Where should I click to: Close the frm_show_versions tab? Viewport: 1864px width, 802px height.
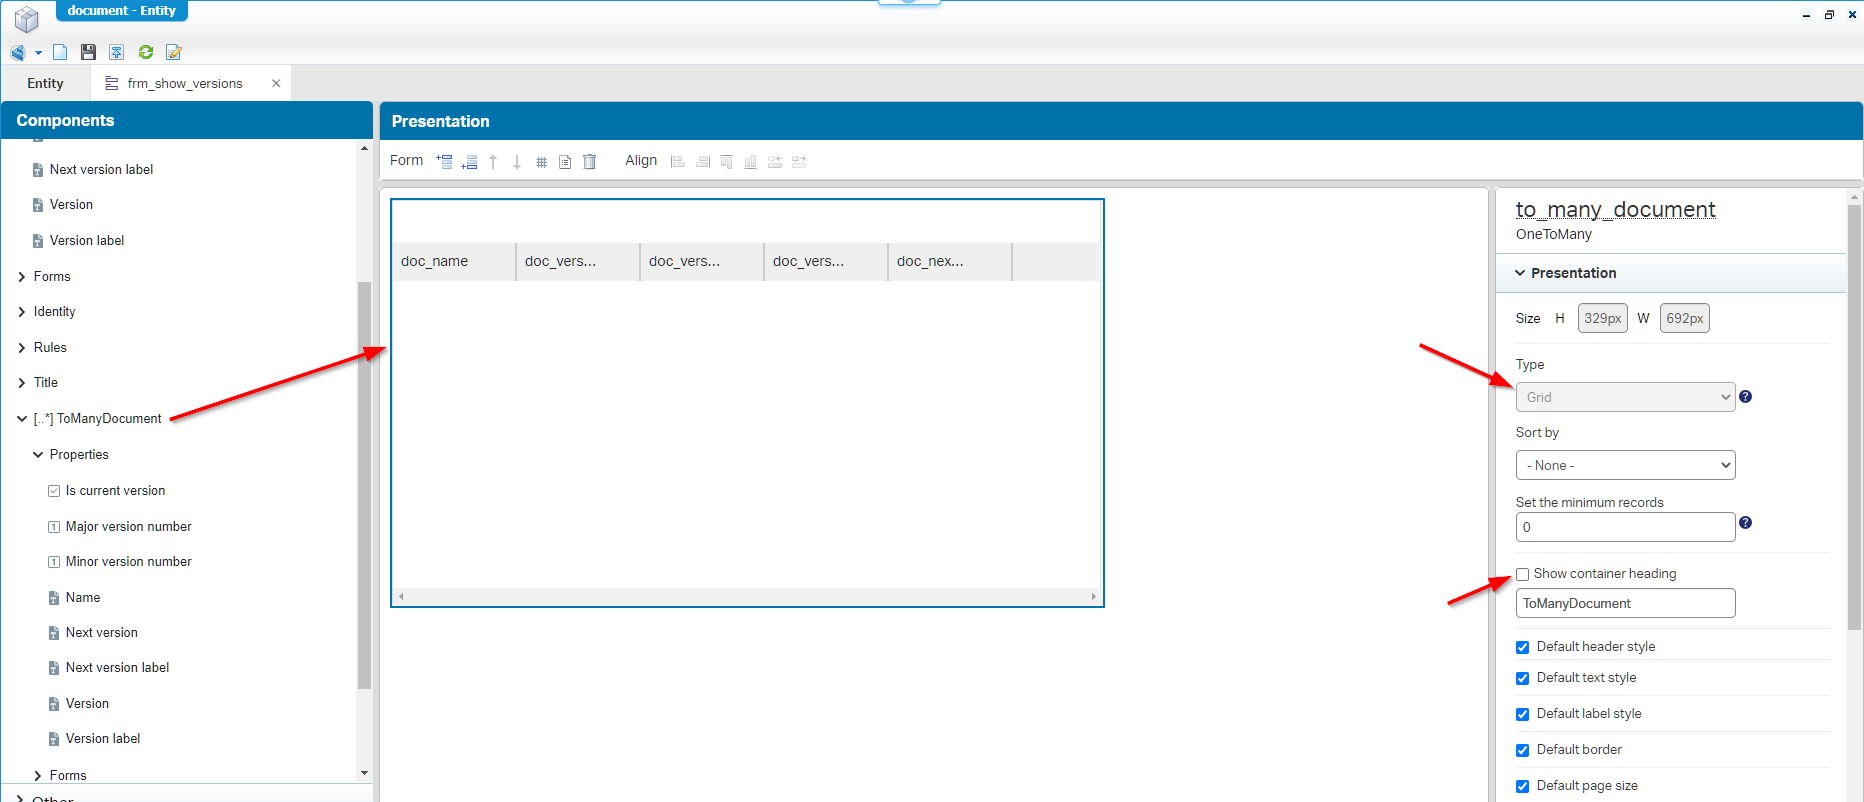pyautogui.click(x=276, y=83)
